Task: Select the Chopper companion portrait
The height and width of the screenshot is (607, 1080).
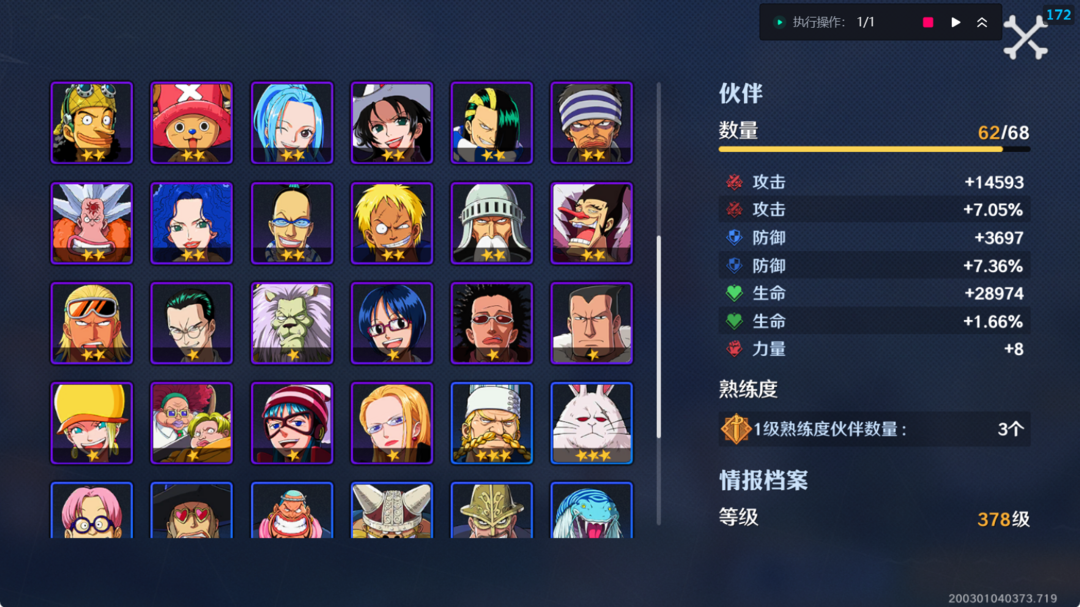Action: pos(191,123)
